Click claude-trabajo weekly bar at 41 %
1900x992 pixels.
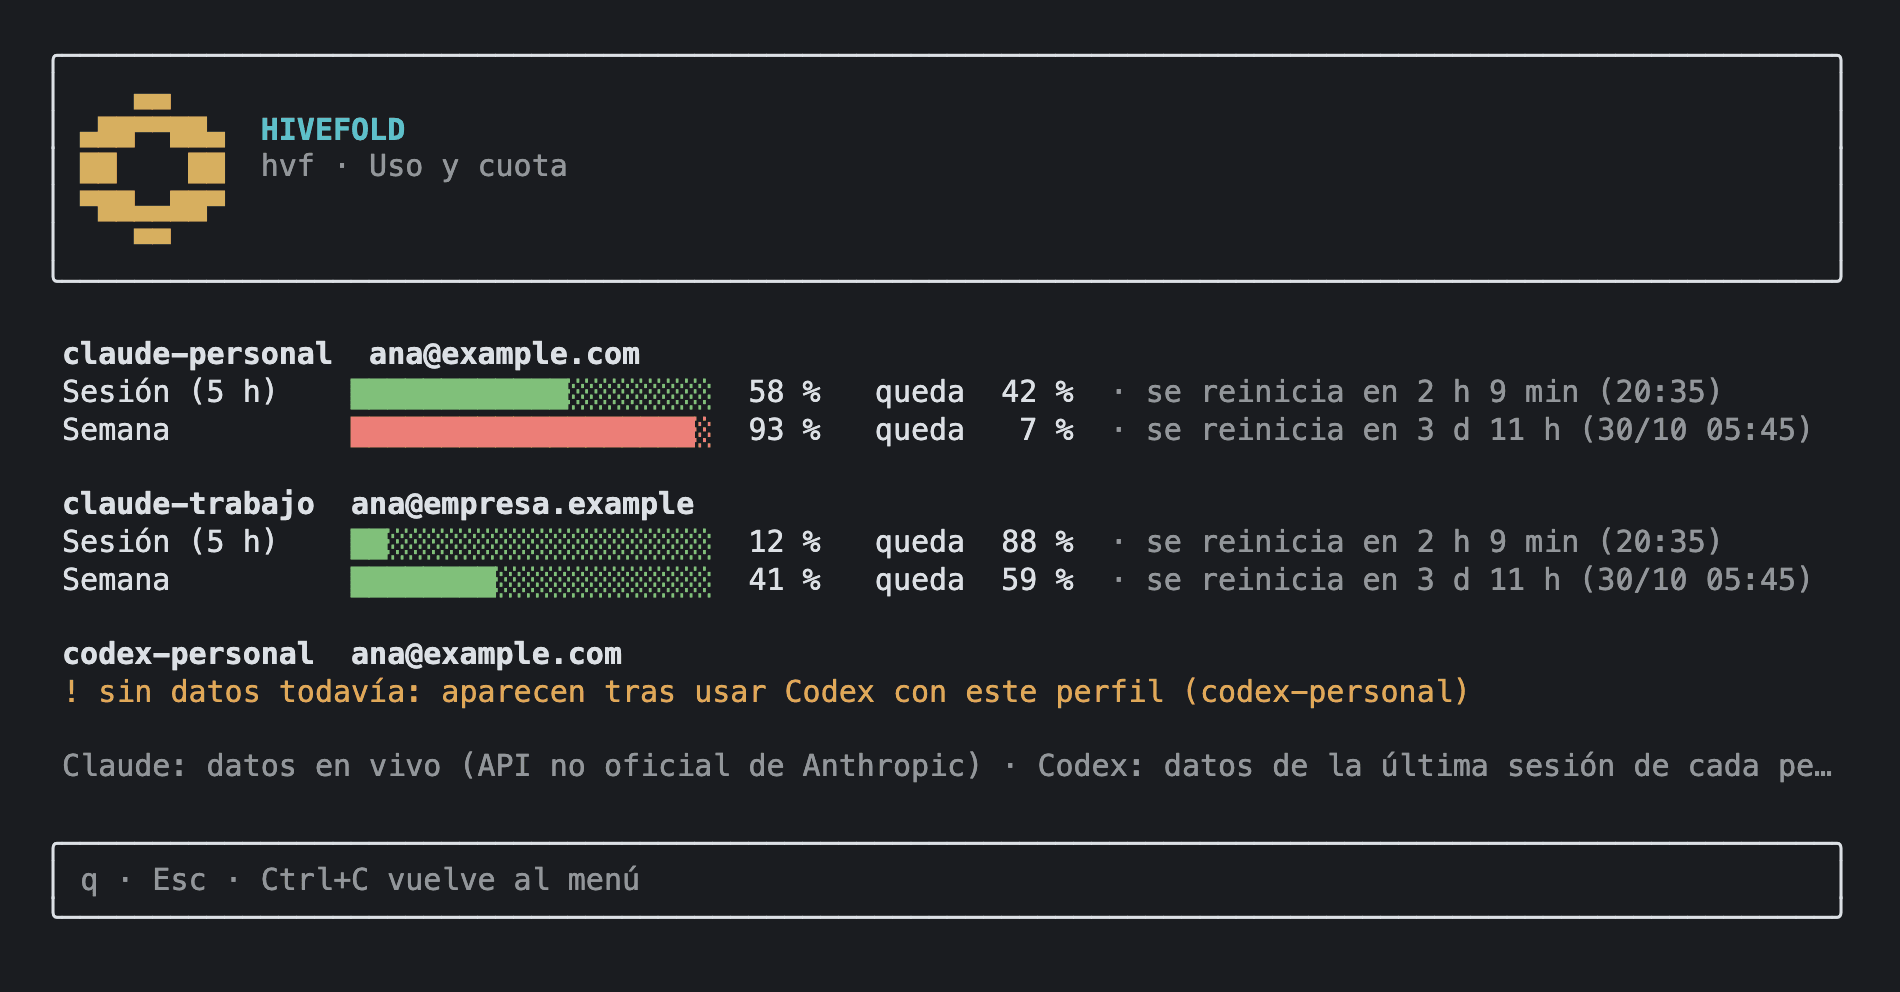[x=531, y=581]
